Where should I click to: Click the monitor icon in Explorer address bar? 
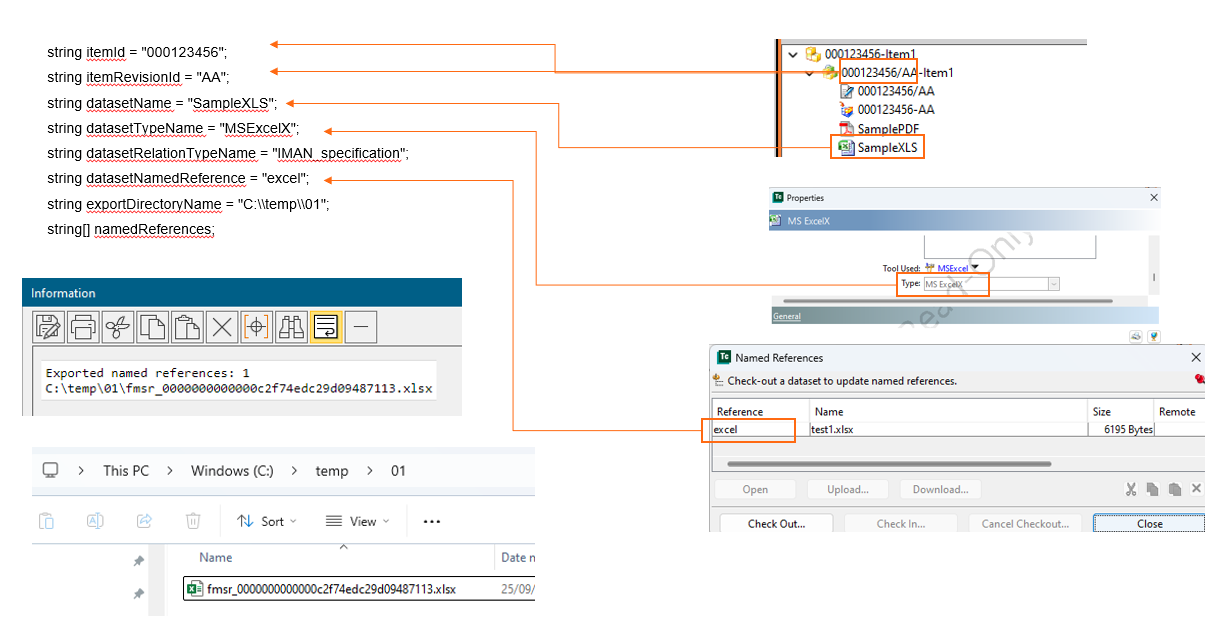(x=50, y=470)
